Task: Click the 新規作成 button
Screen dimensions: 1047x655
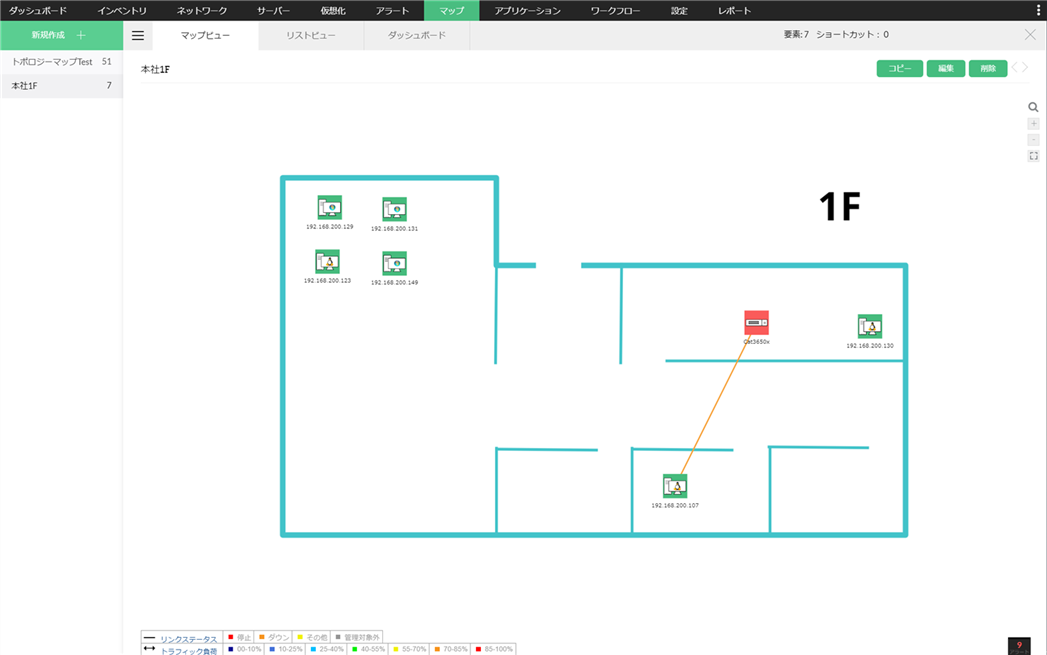Action: 61,35
